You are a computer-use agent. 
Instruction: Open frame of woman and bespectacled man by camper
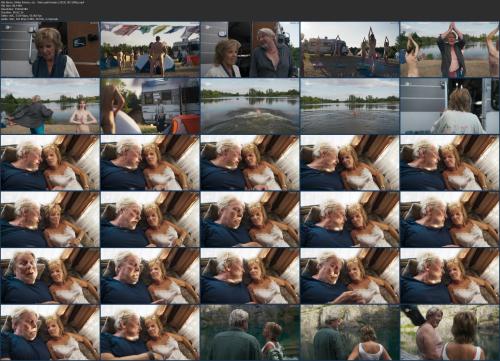point(250,50)
